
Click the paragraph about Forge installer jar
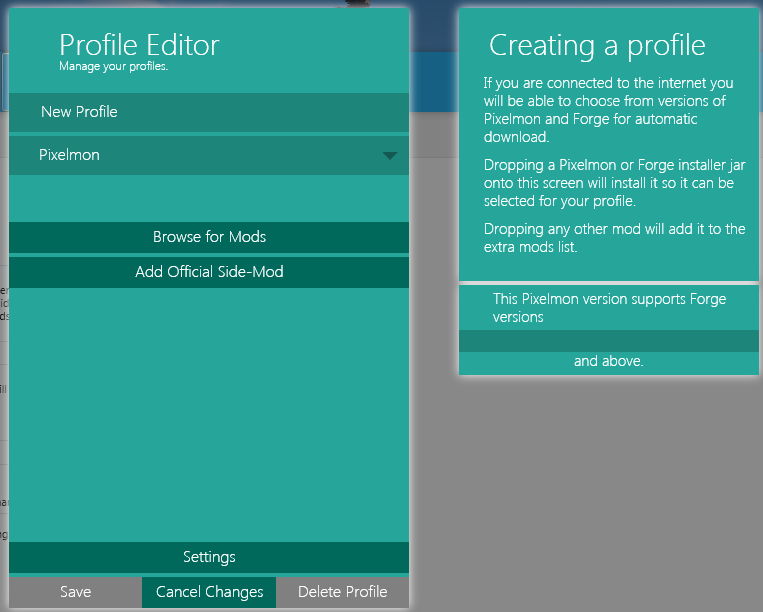(x=614, y=183)
